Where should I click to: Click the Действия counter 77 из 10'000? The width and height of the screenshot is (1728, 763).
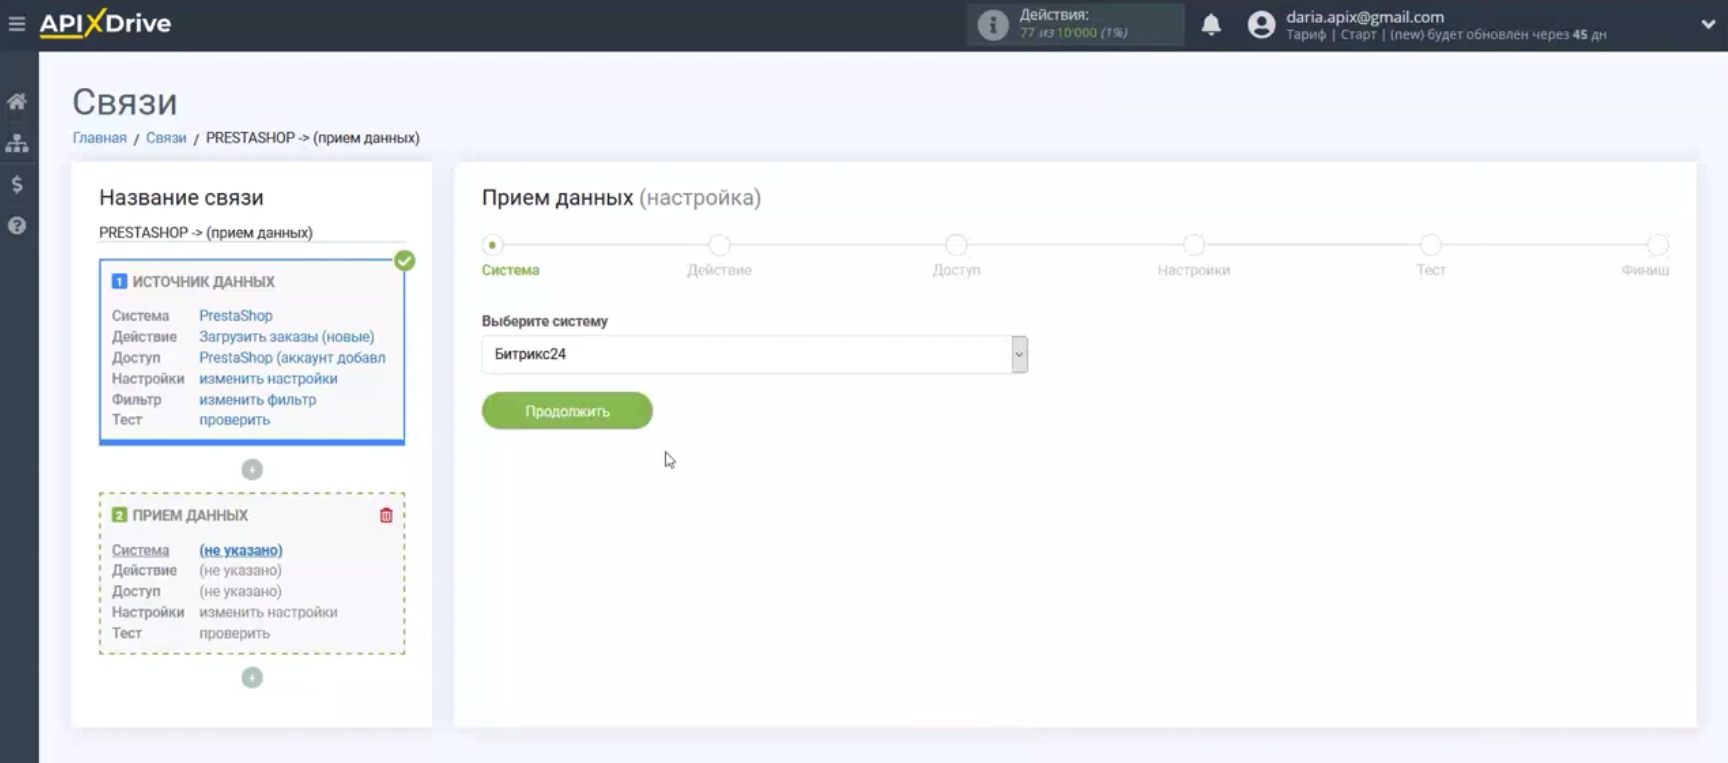(1073, 33)
